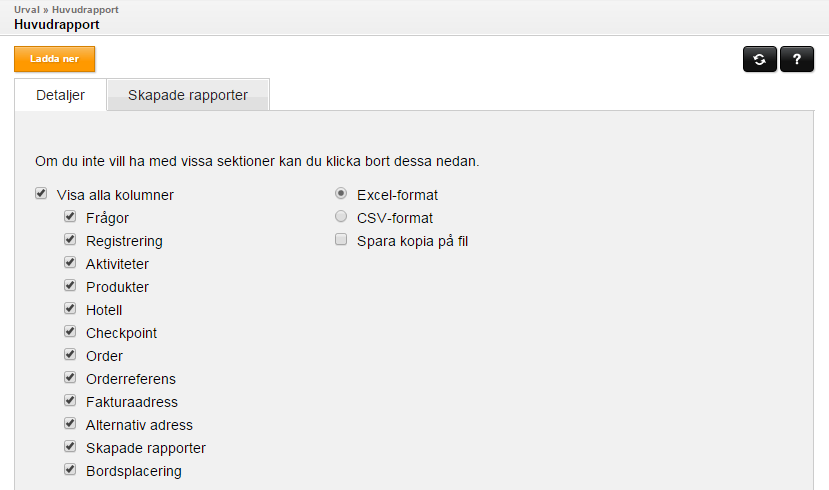Select the Detaljer tab

pyautogui.click(x=60, y=95)
